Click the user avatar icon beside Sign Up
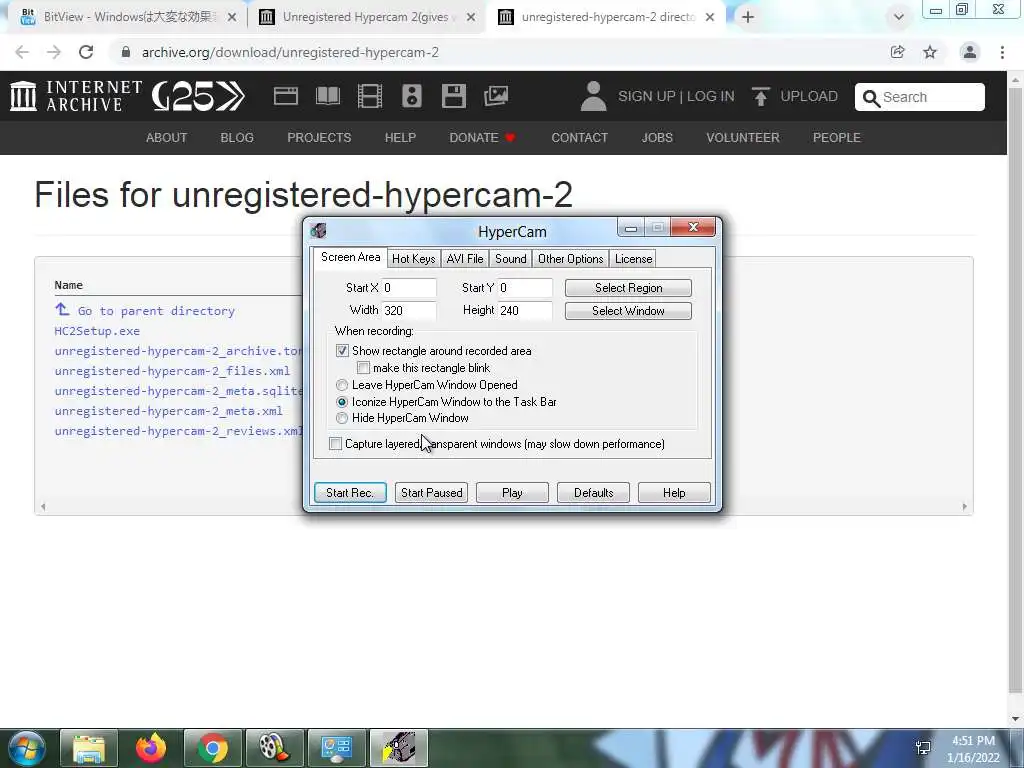 pyautogui.click(x=593, y=96)
